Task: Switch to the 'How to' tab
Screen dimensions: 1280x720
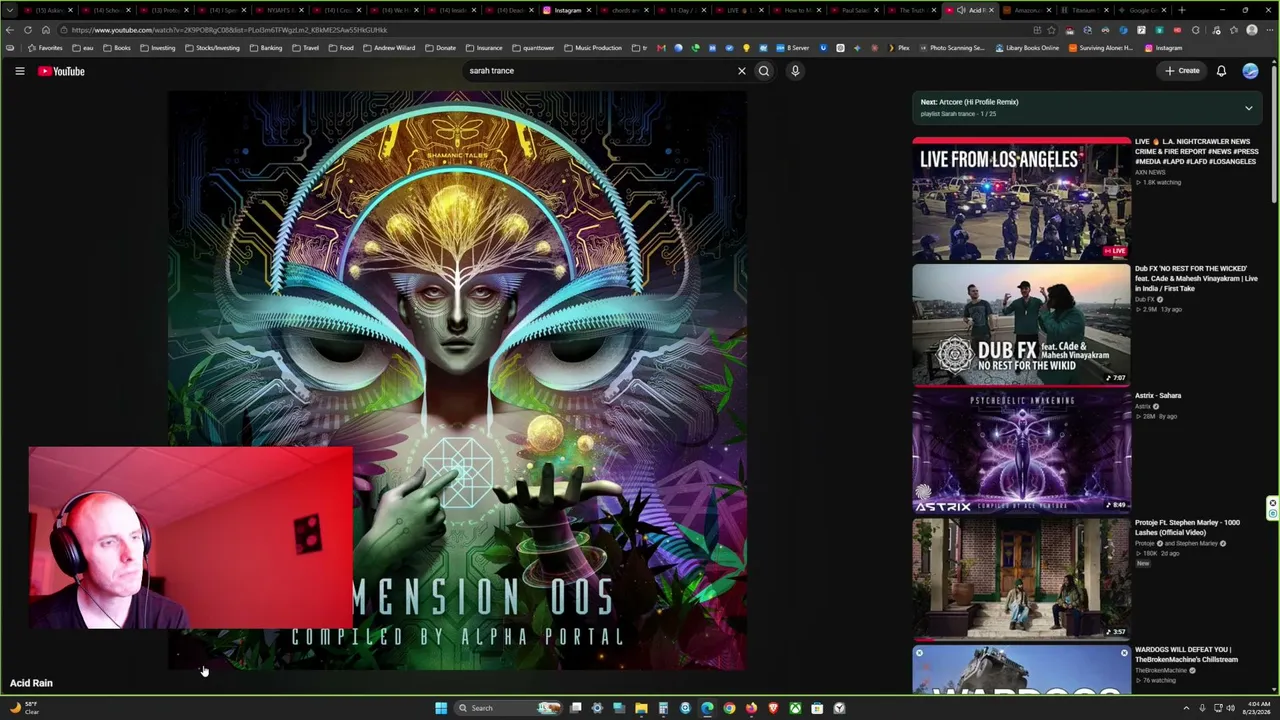Action: tap(796, 10)
